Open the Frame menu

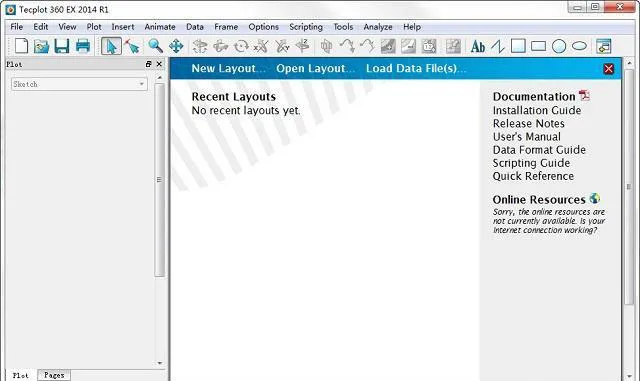(226, 27)
